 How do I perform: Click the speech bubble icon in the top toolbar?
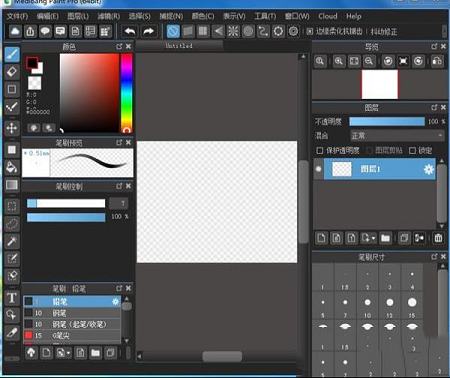[x=45, y=32]
